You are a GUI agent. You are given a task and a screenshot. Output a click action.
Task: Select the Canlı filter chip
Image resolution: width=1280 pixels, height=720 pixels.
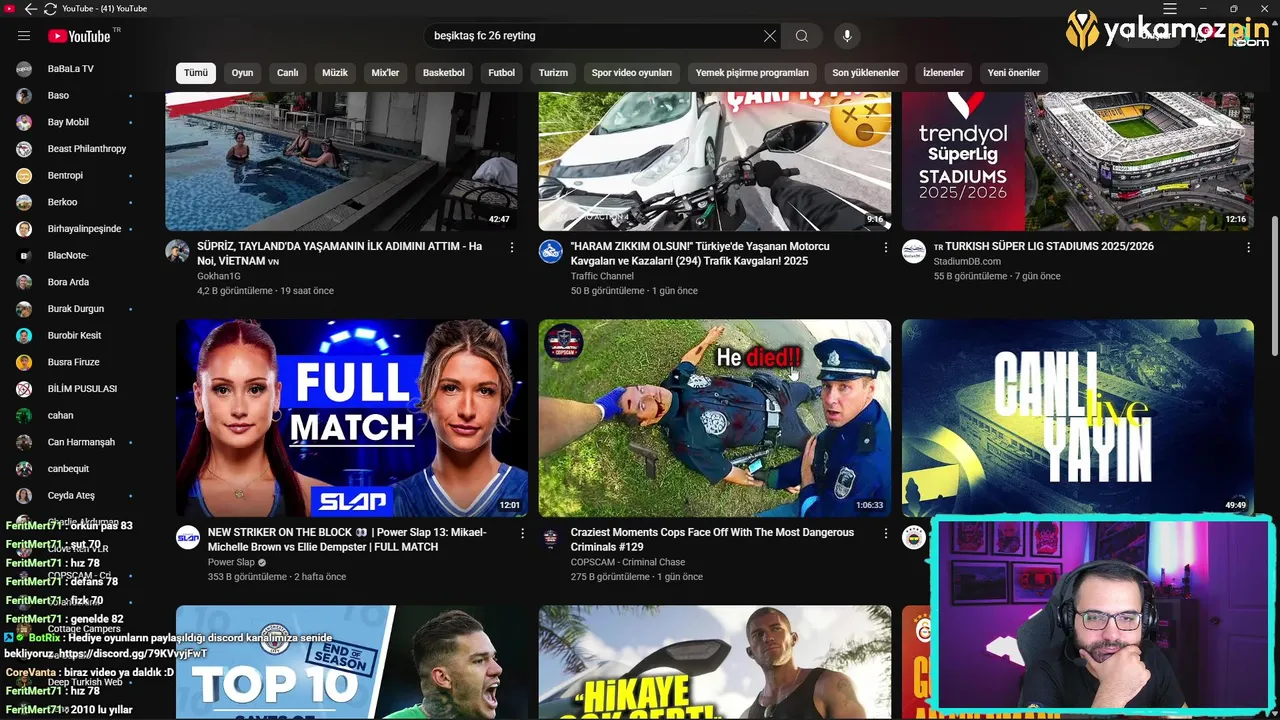288,73
